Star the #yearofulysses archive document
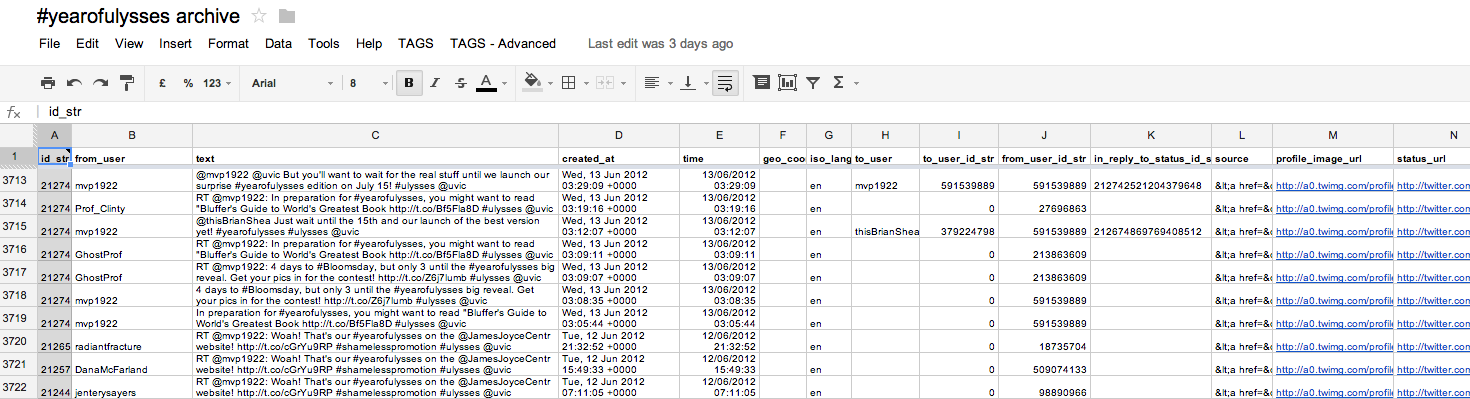1470x399 pixels. (x=259, y=16)
